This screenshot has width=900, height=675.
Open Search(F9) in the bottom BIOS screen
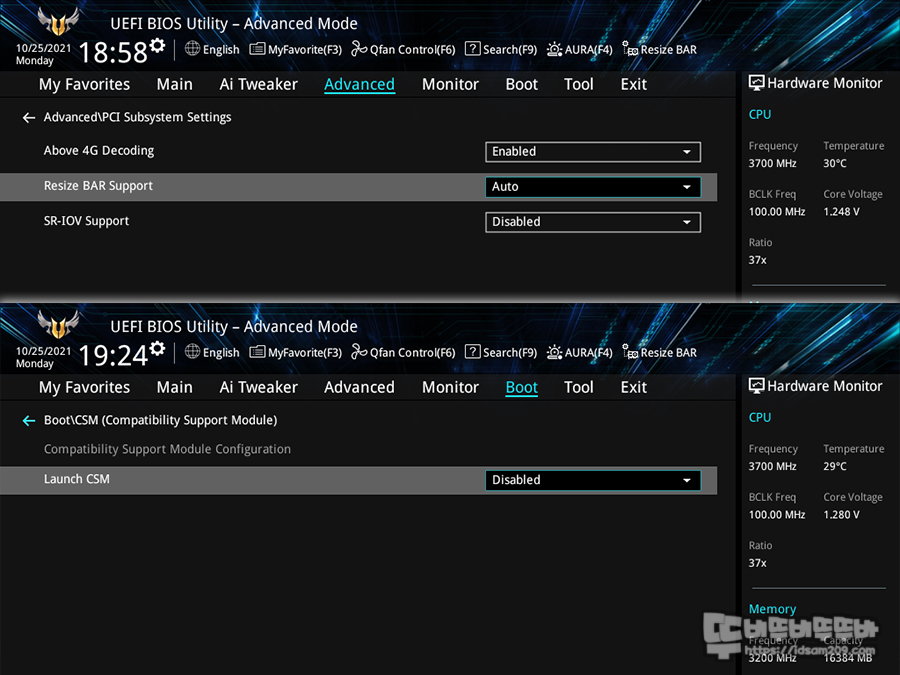pyautogui.click(x=501, y=352)
